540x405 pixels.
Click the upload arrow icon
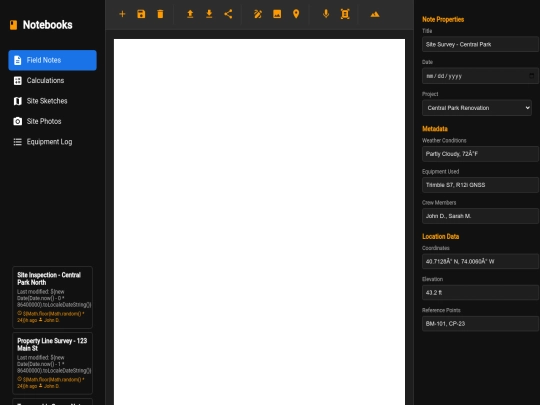coord(190,14)
